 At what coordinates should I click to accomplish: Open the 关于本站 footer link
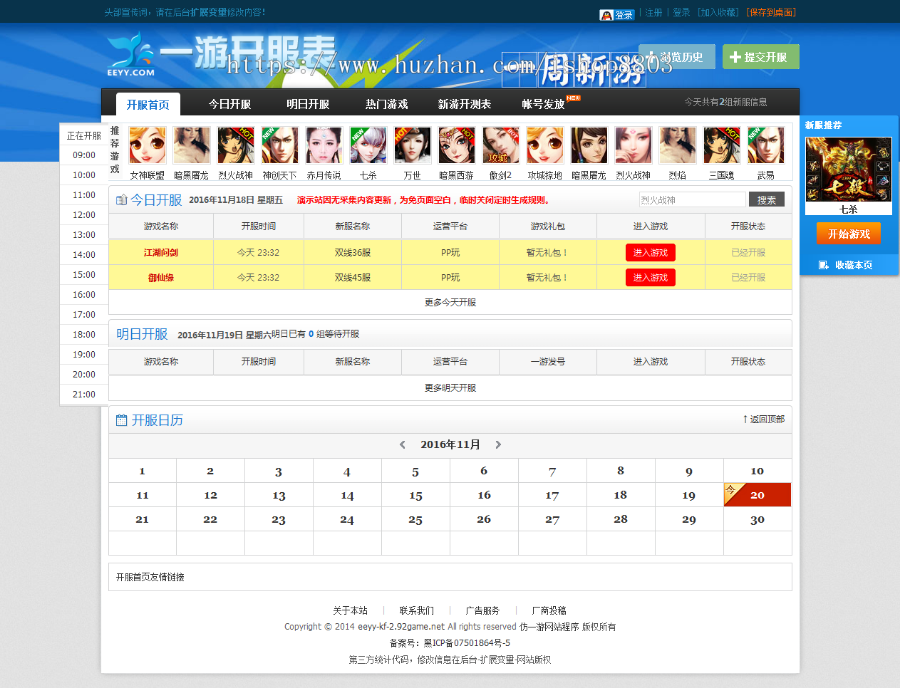(x=352, y=609)
